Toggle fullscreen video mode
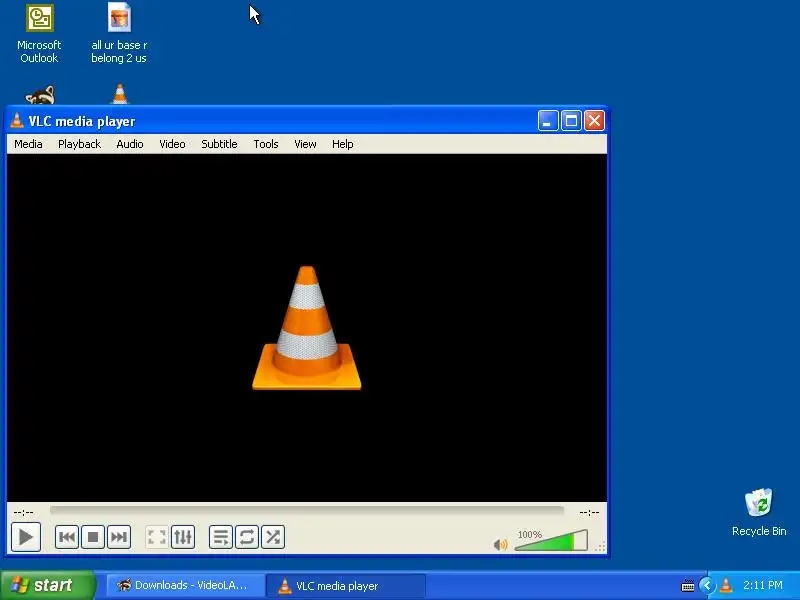This screenshot has height=600, width=800. [157, 537]
